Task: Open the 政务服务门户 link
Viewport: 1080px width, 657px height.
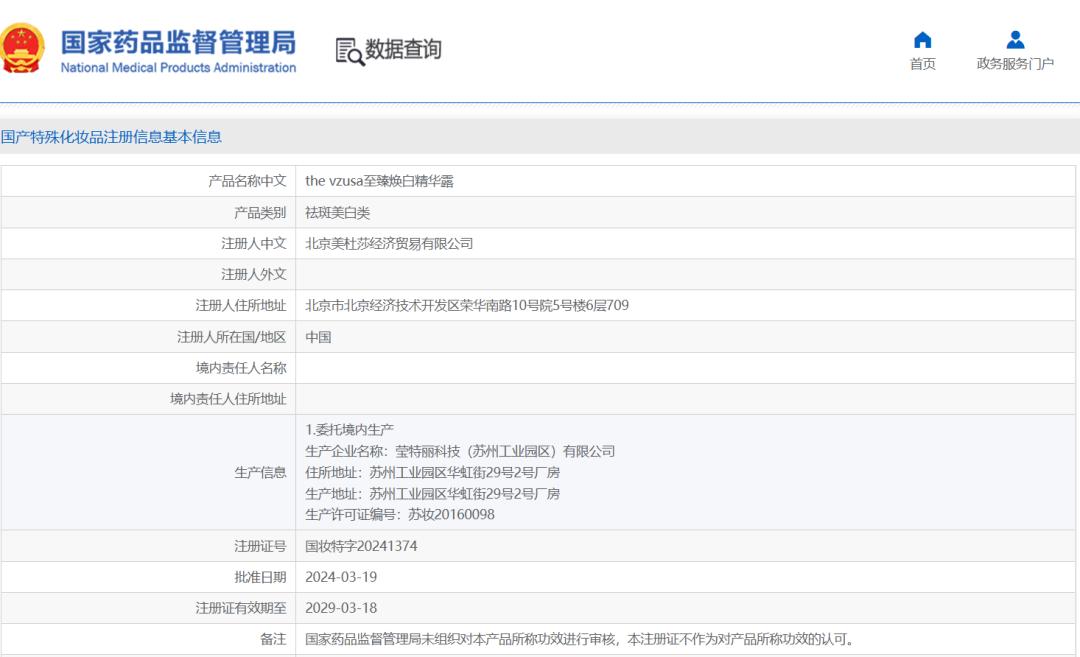Action: (x=1015, y=64)
